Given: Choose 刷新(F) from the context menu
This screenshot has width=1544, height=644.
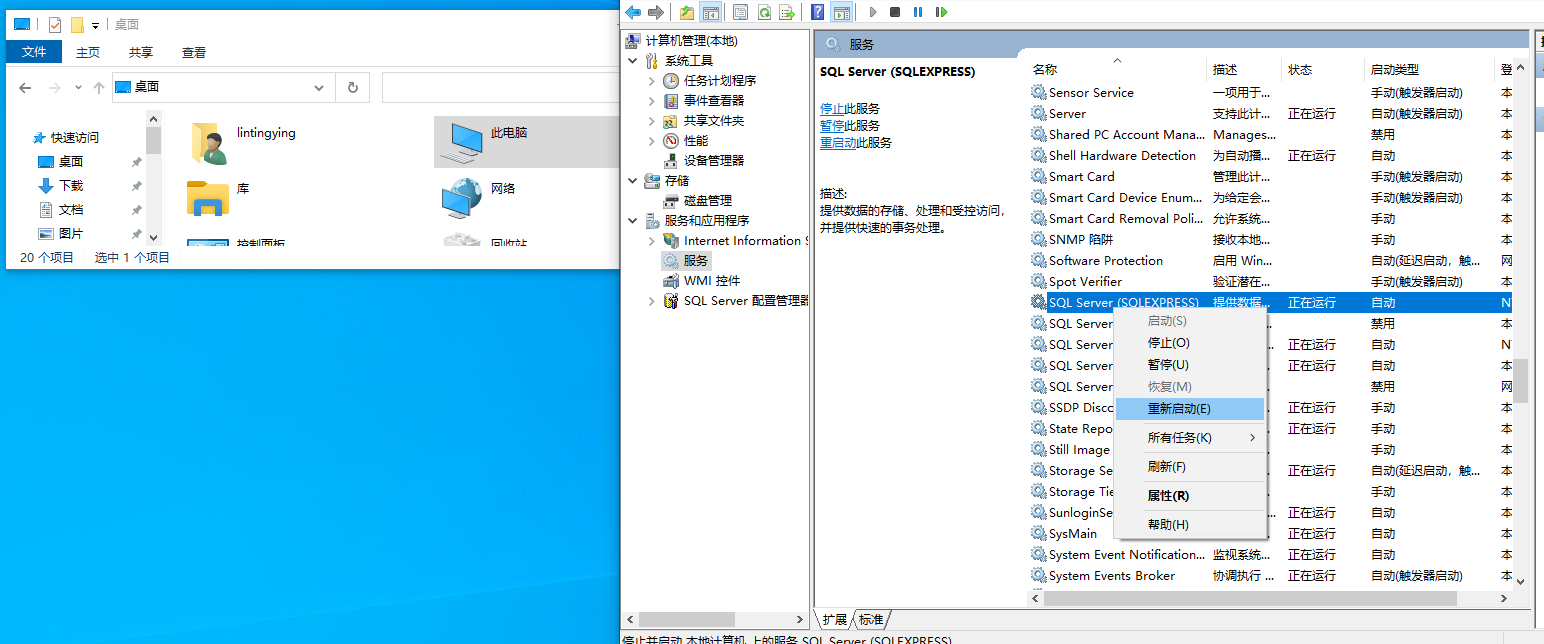Looking at the screenshot, I should (x=1190, y=467).
